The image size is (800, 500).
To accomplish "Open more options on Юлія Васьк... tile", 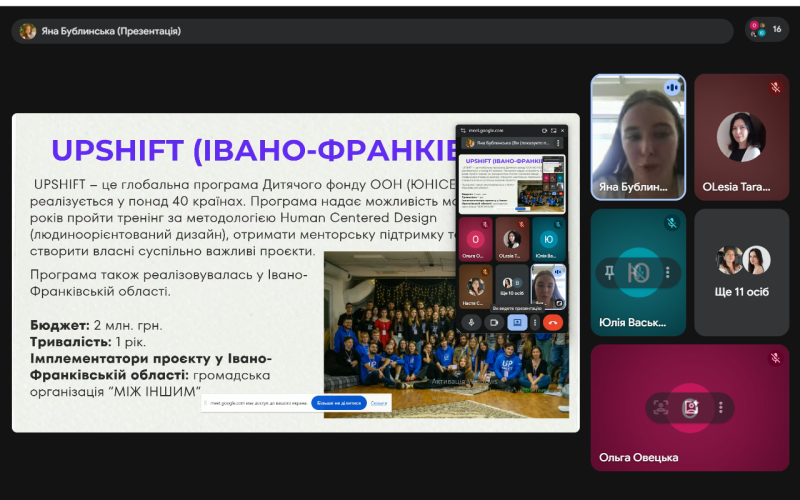I will tap(667, 272).
